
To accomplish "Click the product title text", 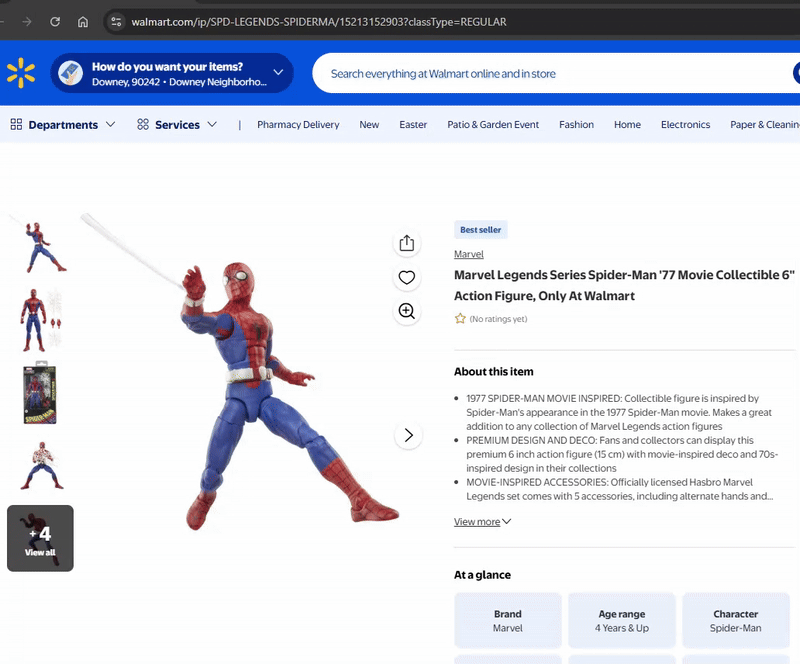I will pos(624,285).
